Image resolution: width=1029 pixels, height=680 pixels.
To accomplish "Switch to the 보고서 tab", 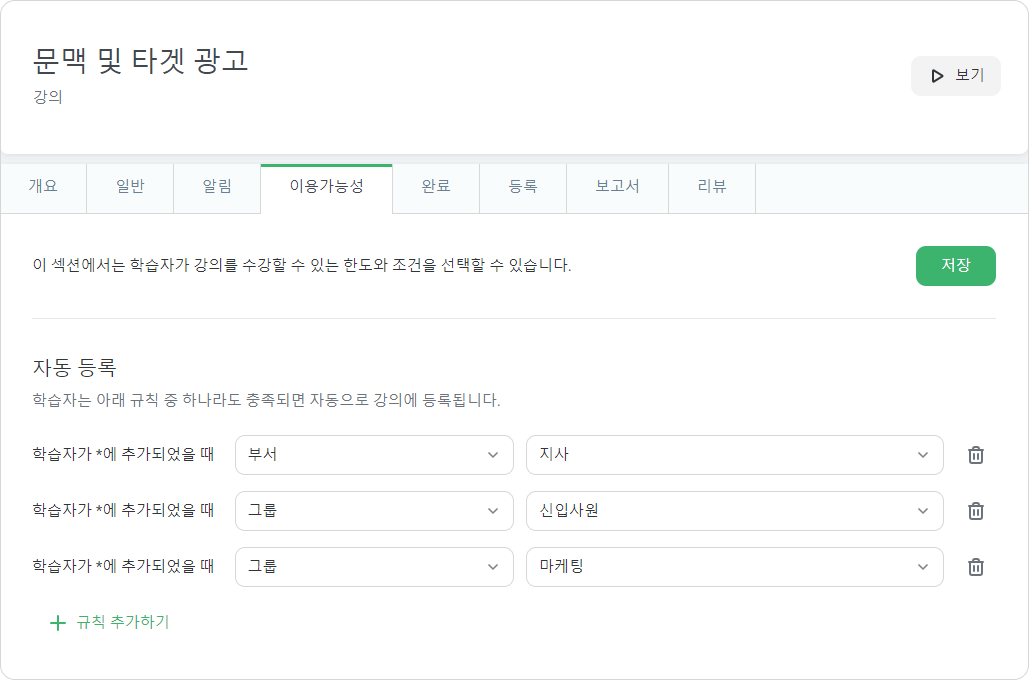I will 618,188.
